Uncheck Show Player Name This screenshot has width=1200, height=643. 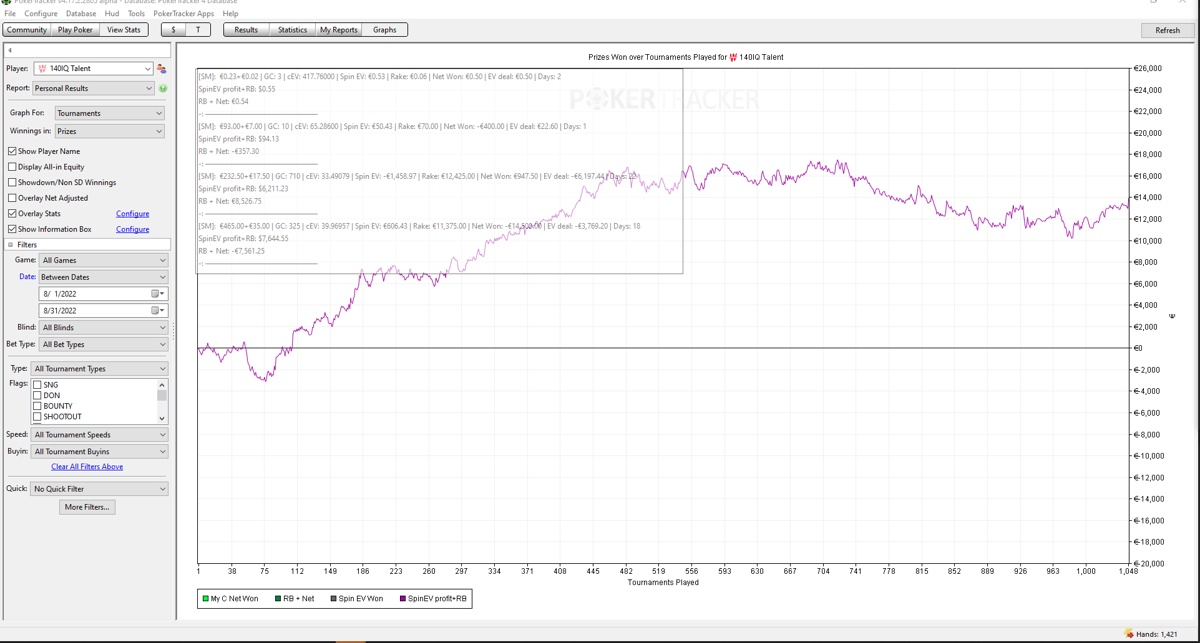12,151
